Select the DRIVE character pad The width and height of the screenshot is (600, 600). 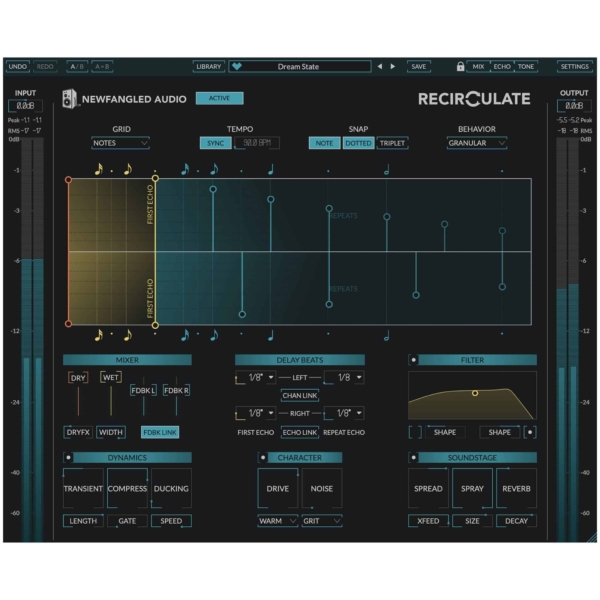[278, 488]
